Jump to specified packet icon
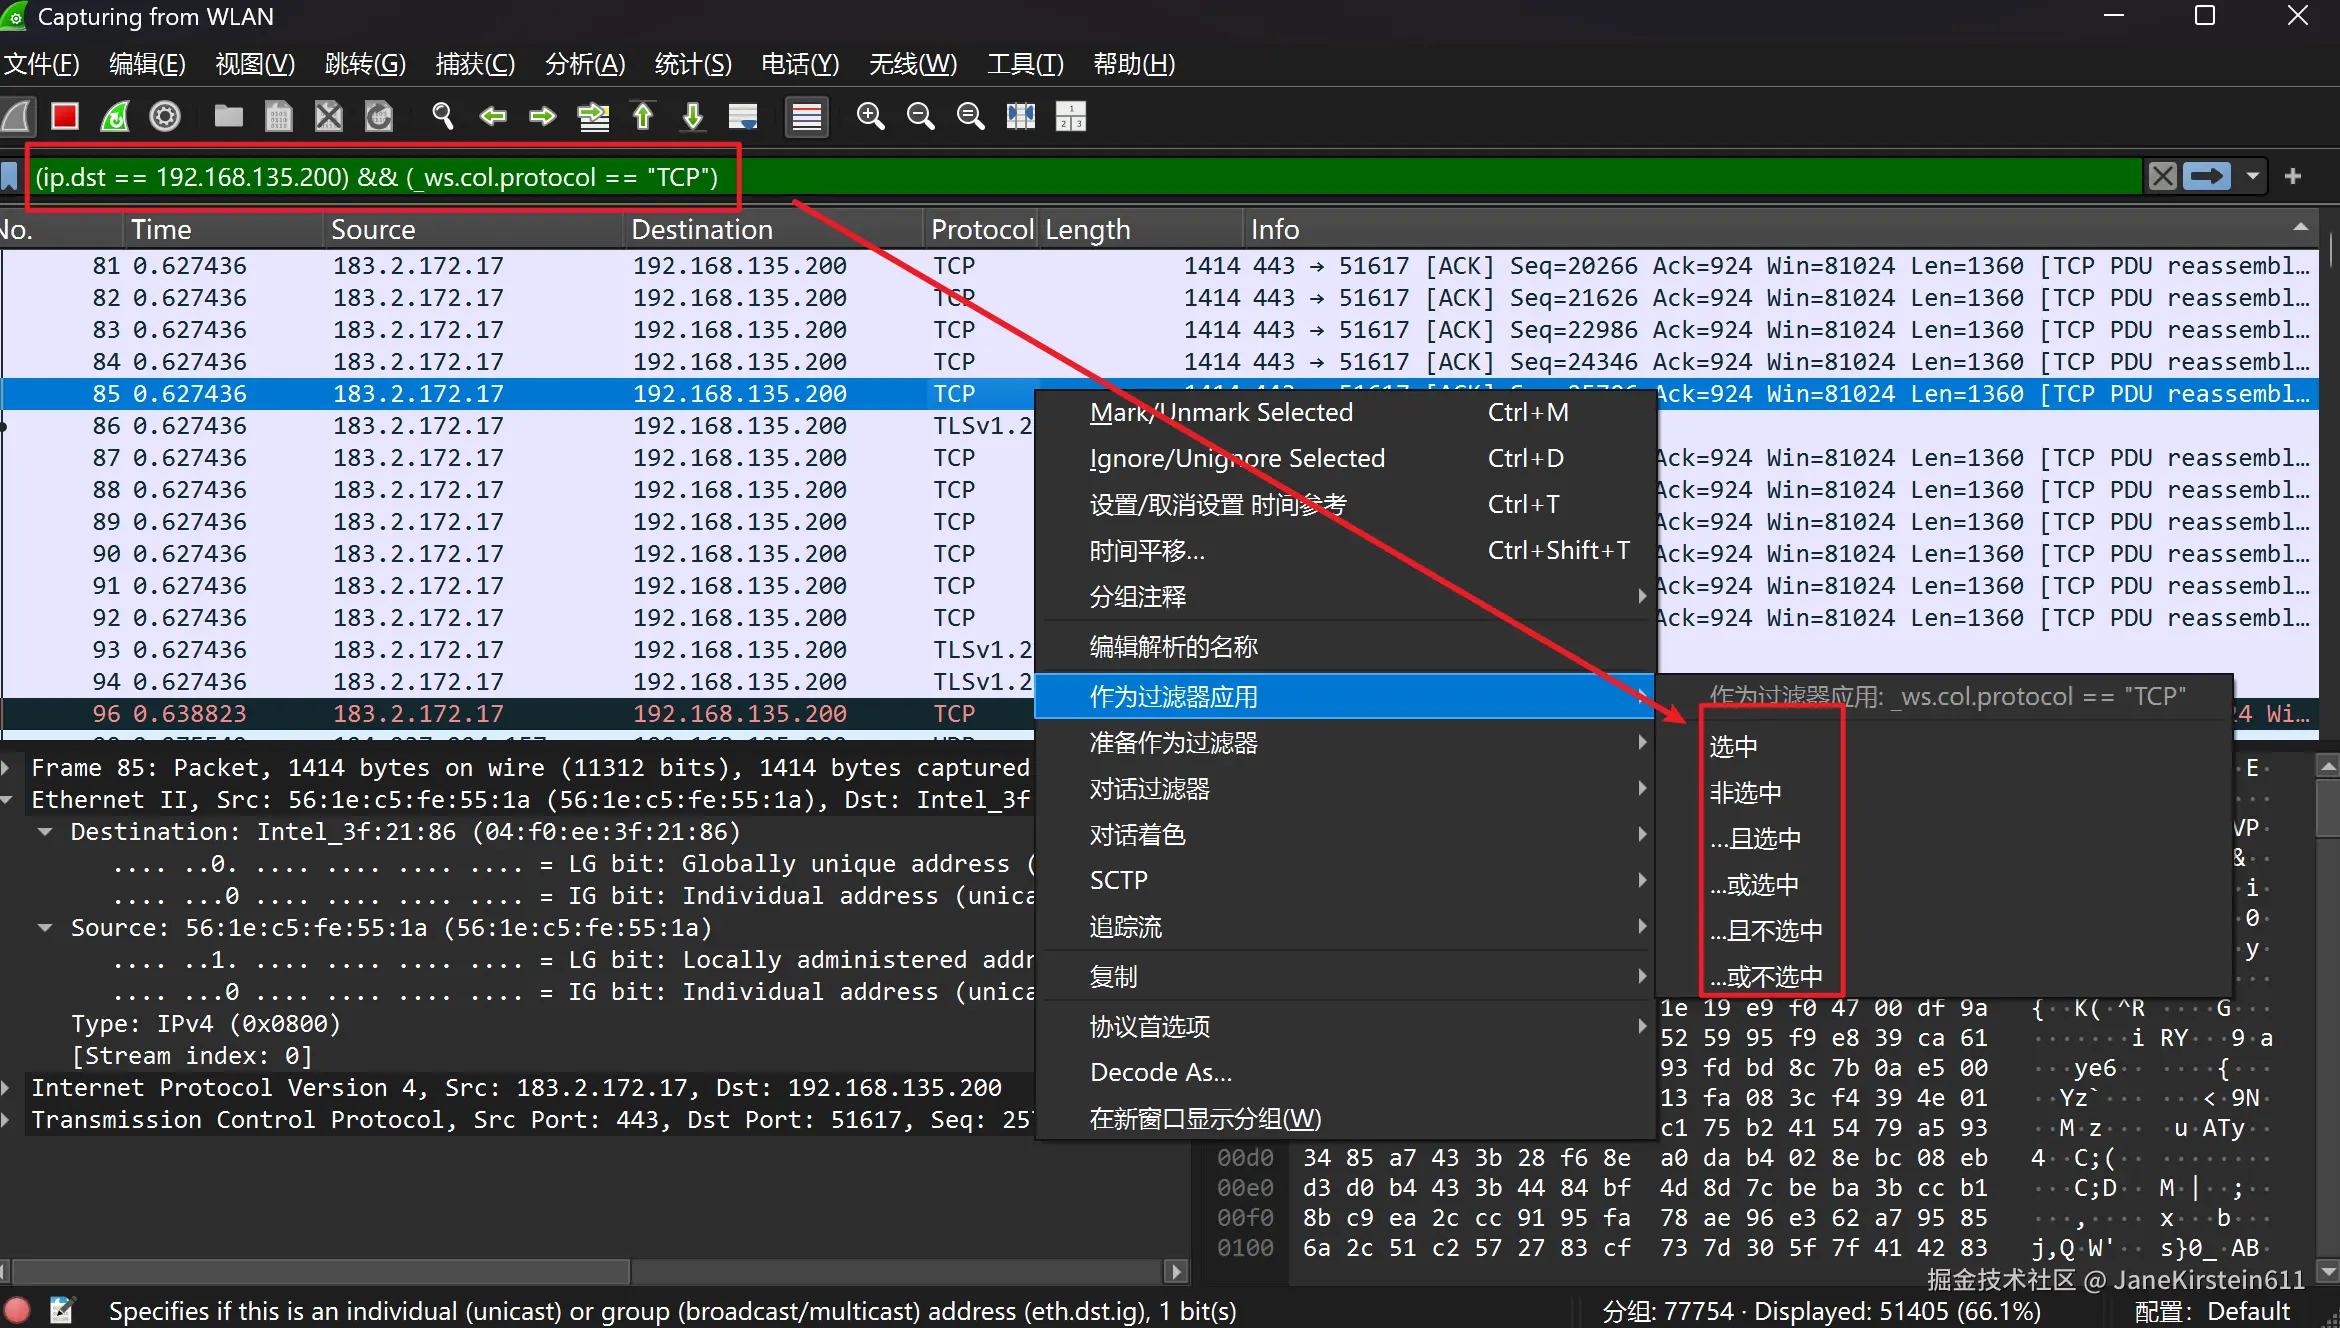This screenshot has width=2340, height=1328. pos(593,117)
